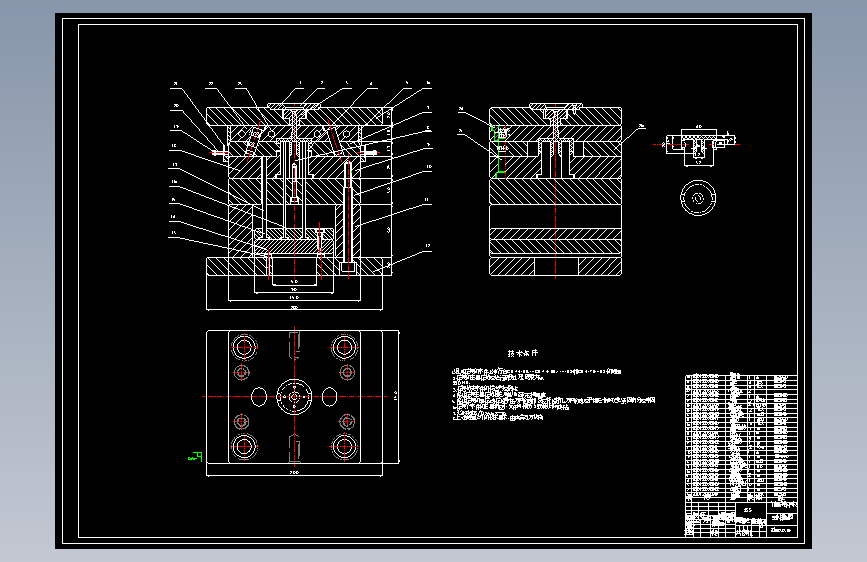Select the red horizontal centerline in the plan view
Viewport: 867px width, 562px height.
coord(294,397)
